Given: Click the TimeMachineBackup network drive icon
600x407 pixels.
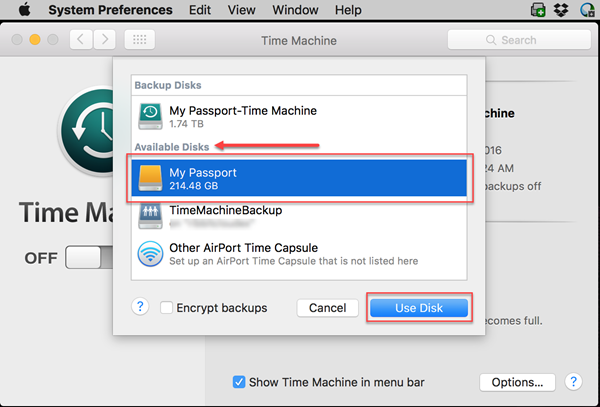Looking at the screenshot, I should [x=150, y=216].
